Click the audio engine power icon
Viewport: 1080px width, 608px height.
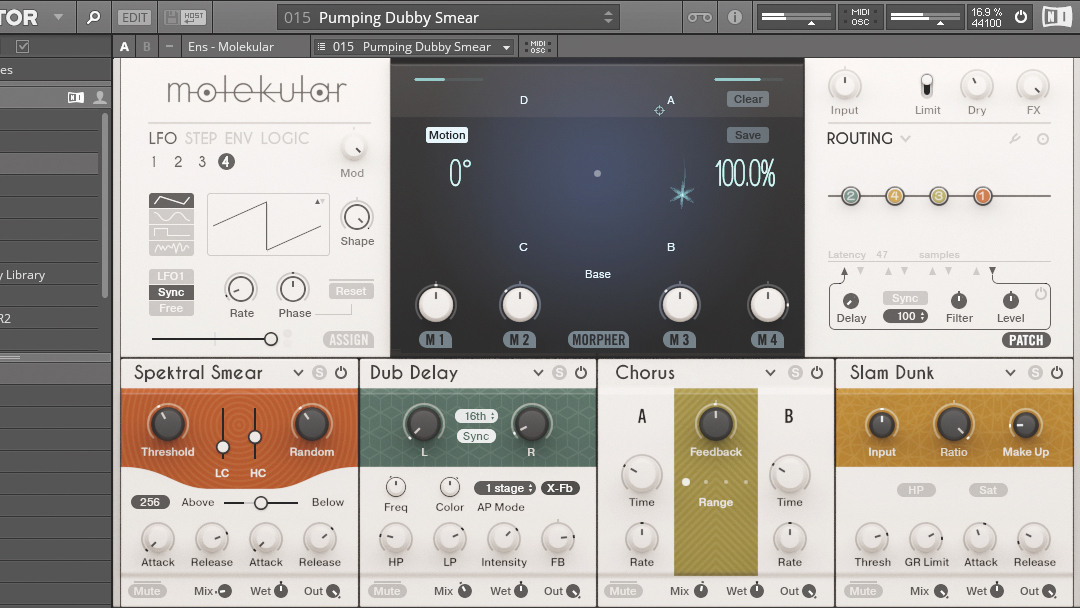pos(1021,17)
